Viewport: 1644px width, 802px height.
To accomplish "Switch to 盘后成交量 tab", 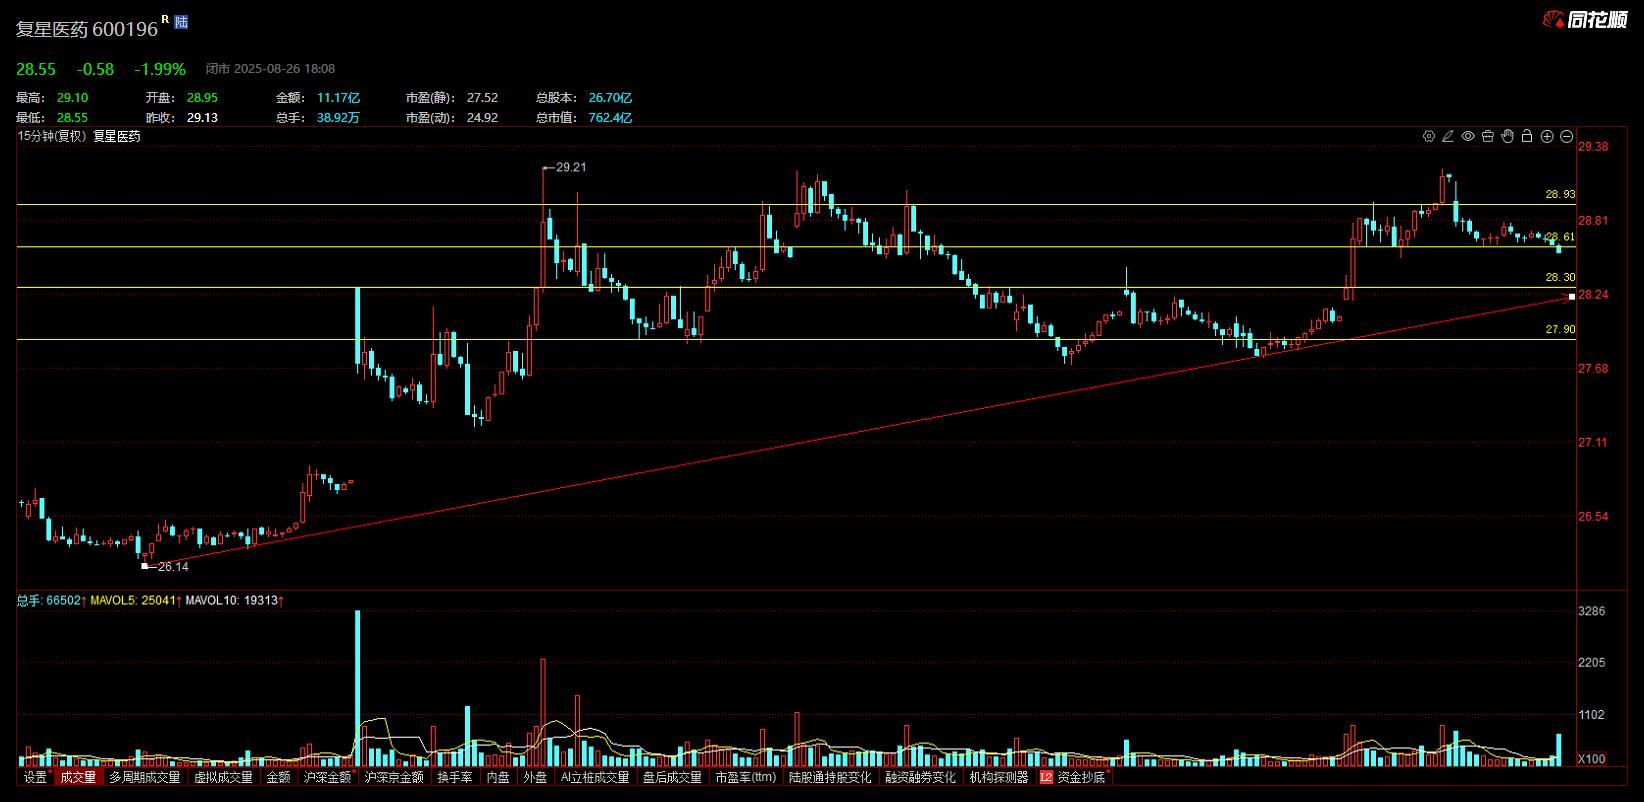I will [672, 777].
